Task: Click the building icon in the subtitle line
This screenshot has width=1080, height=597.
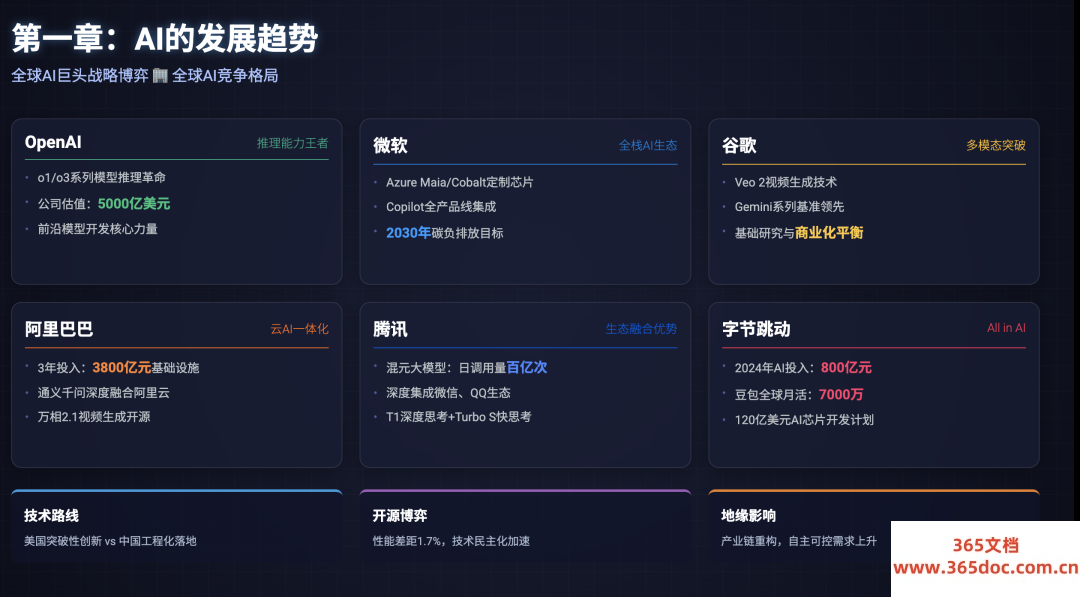Action: coord(160,76)
